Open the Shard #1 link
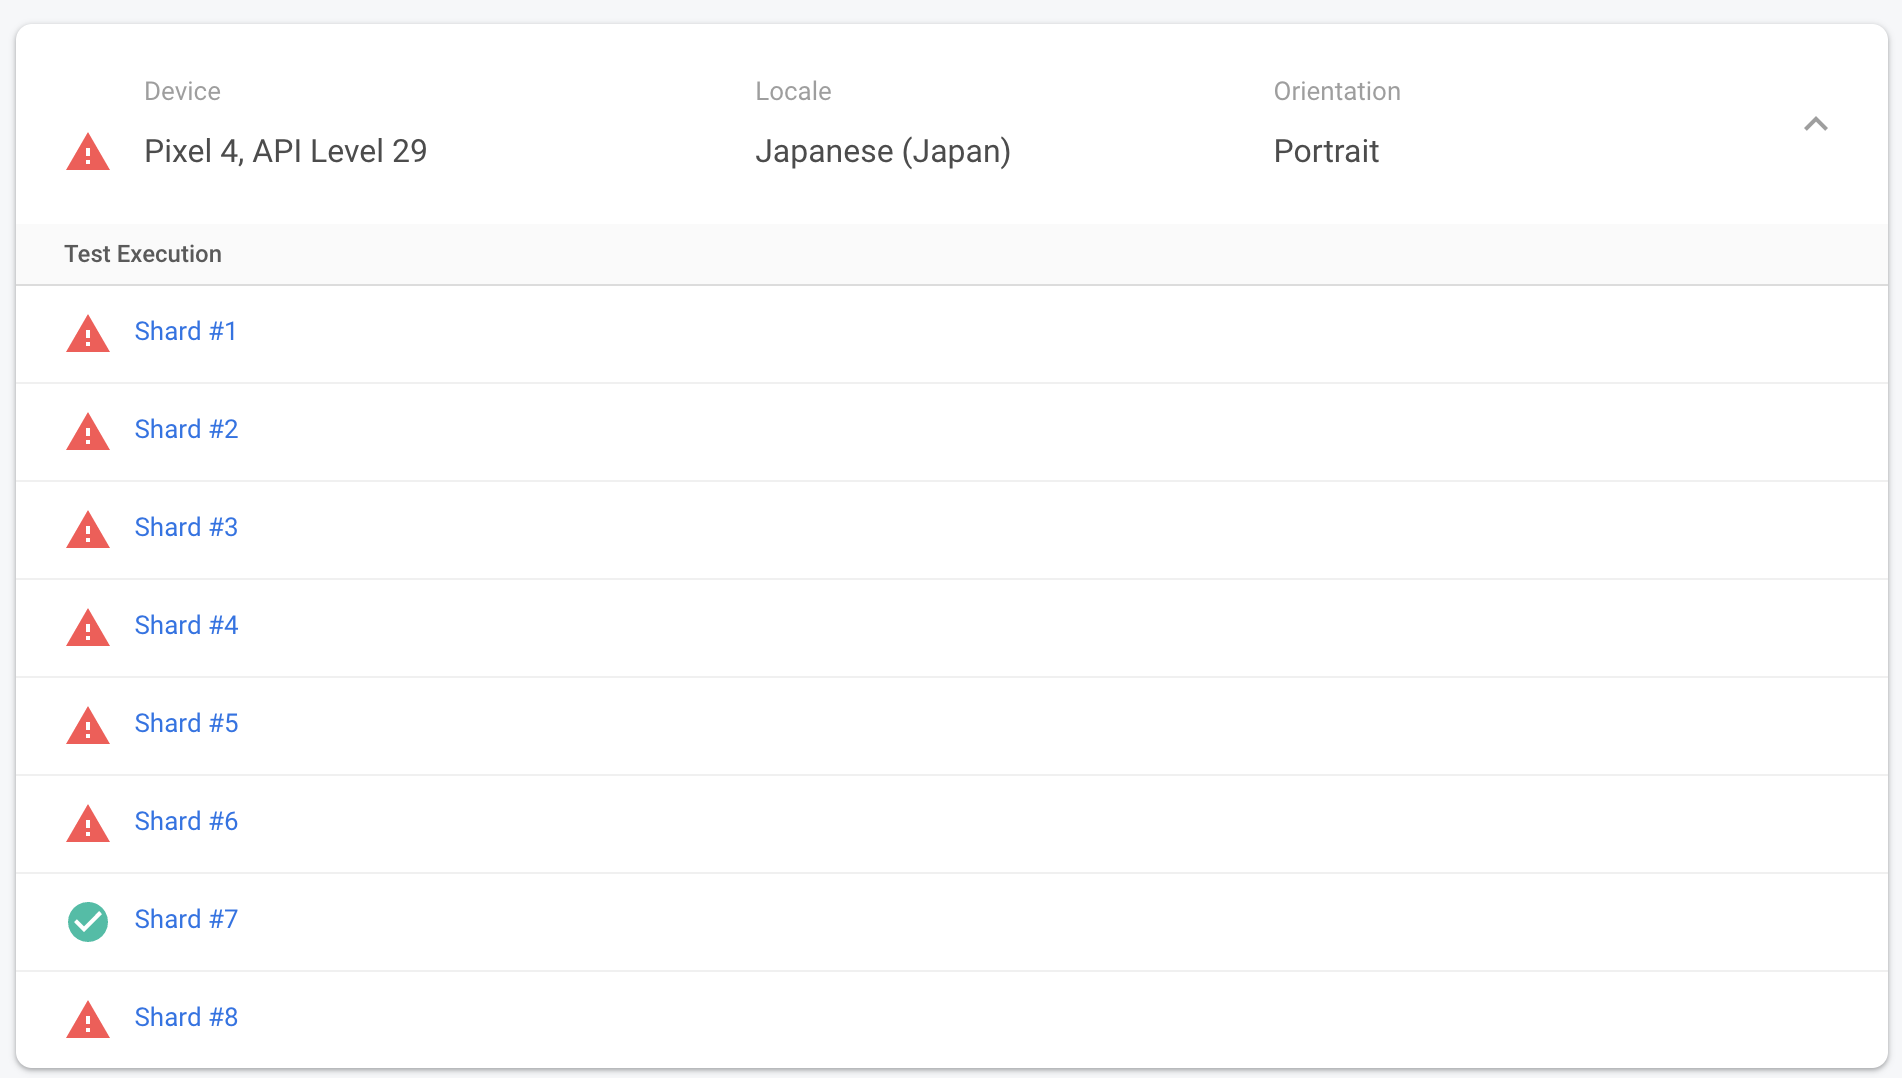1902x1078 pixels. point(186,331)
